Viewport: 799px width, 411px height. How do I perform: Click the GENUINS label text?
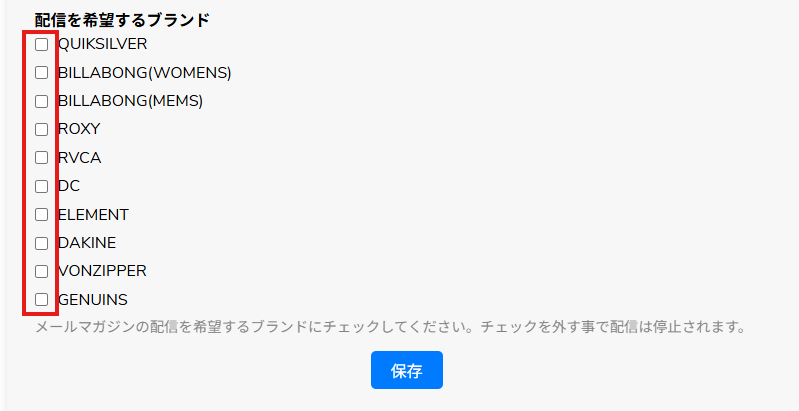point(93,299)
